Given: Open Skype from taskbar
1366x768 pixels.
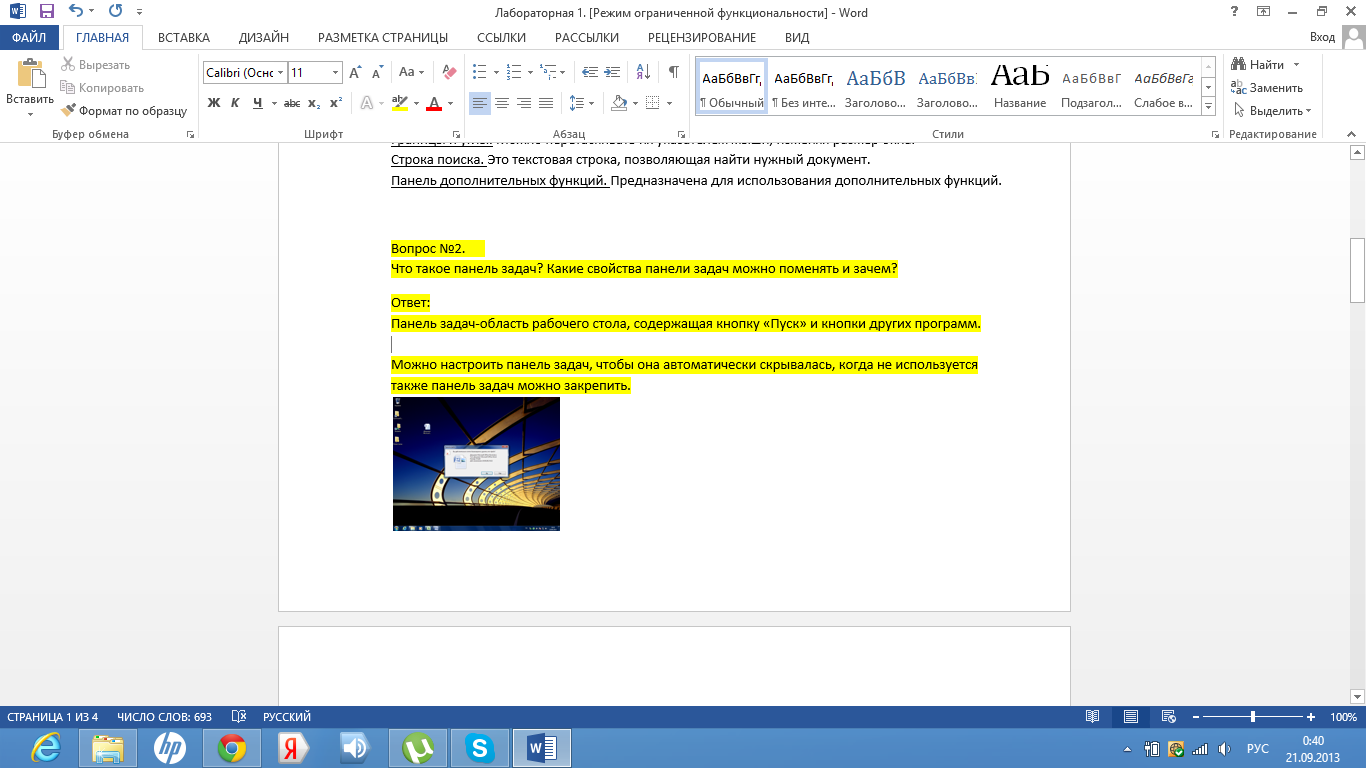Looking at the screenshot, I should tap(480, 748).
